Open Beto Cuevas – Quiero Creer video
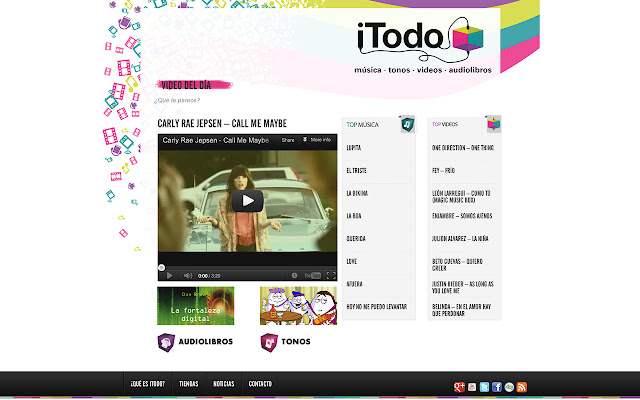Image resolution: width=640 pixels, height=400 pixels. tap(457, 265)
